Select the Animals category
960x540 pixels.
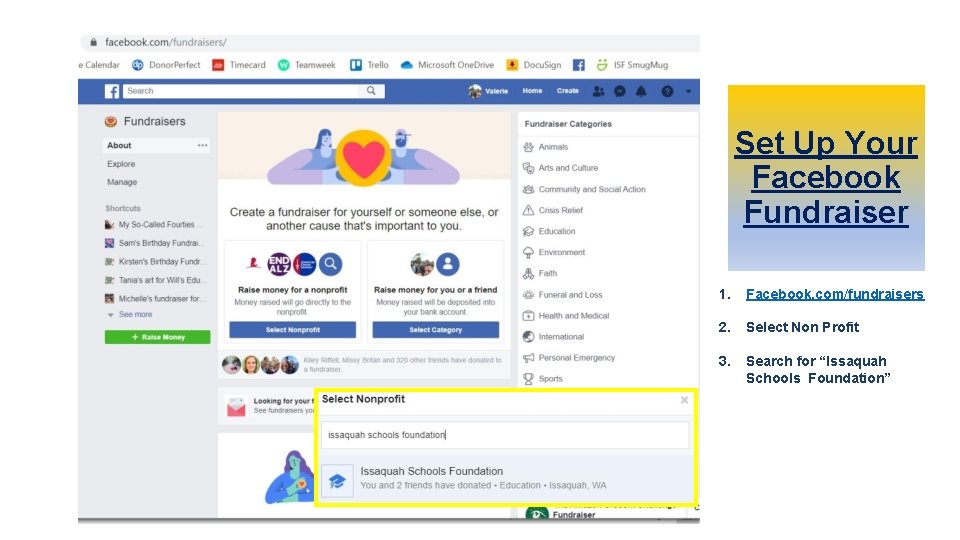pyautogui.click(x=546, y=147)
